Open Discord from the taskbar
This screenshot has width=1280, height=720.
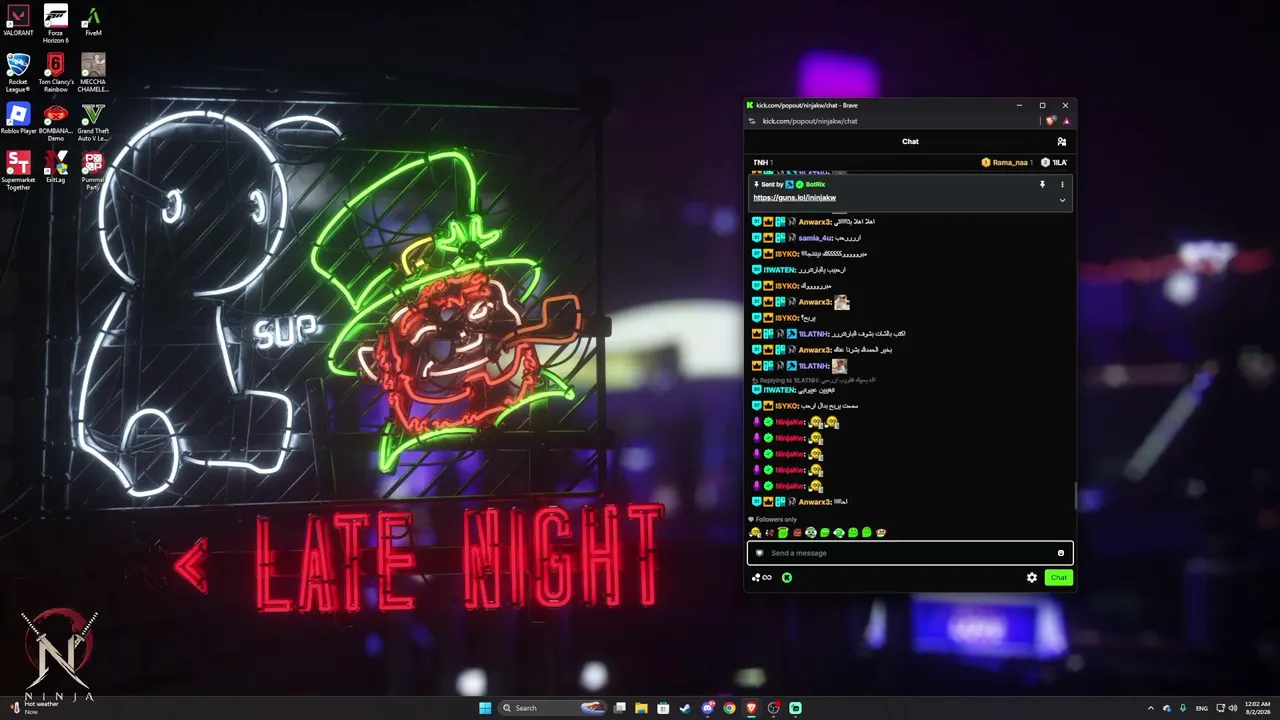pos(707,708)
